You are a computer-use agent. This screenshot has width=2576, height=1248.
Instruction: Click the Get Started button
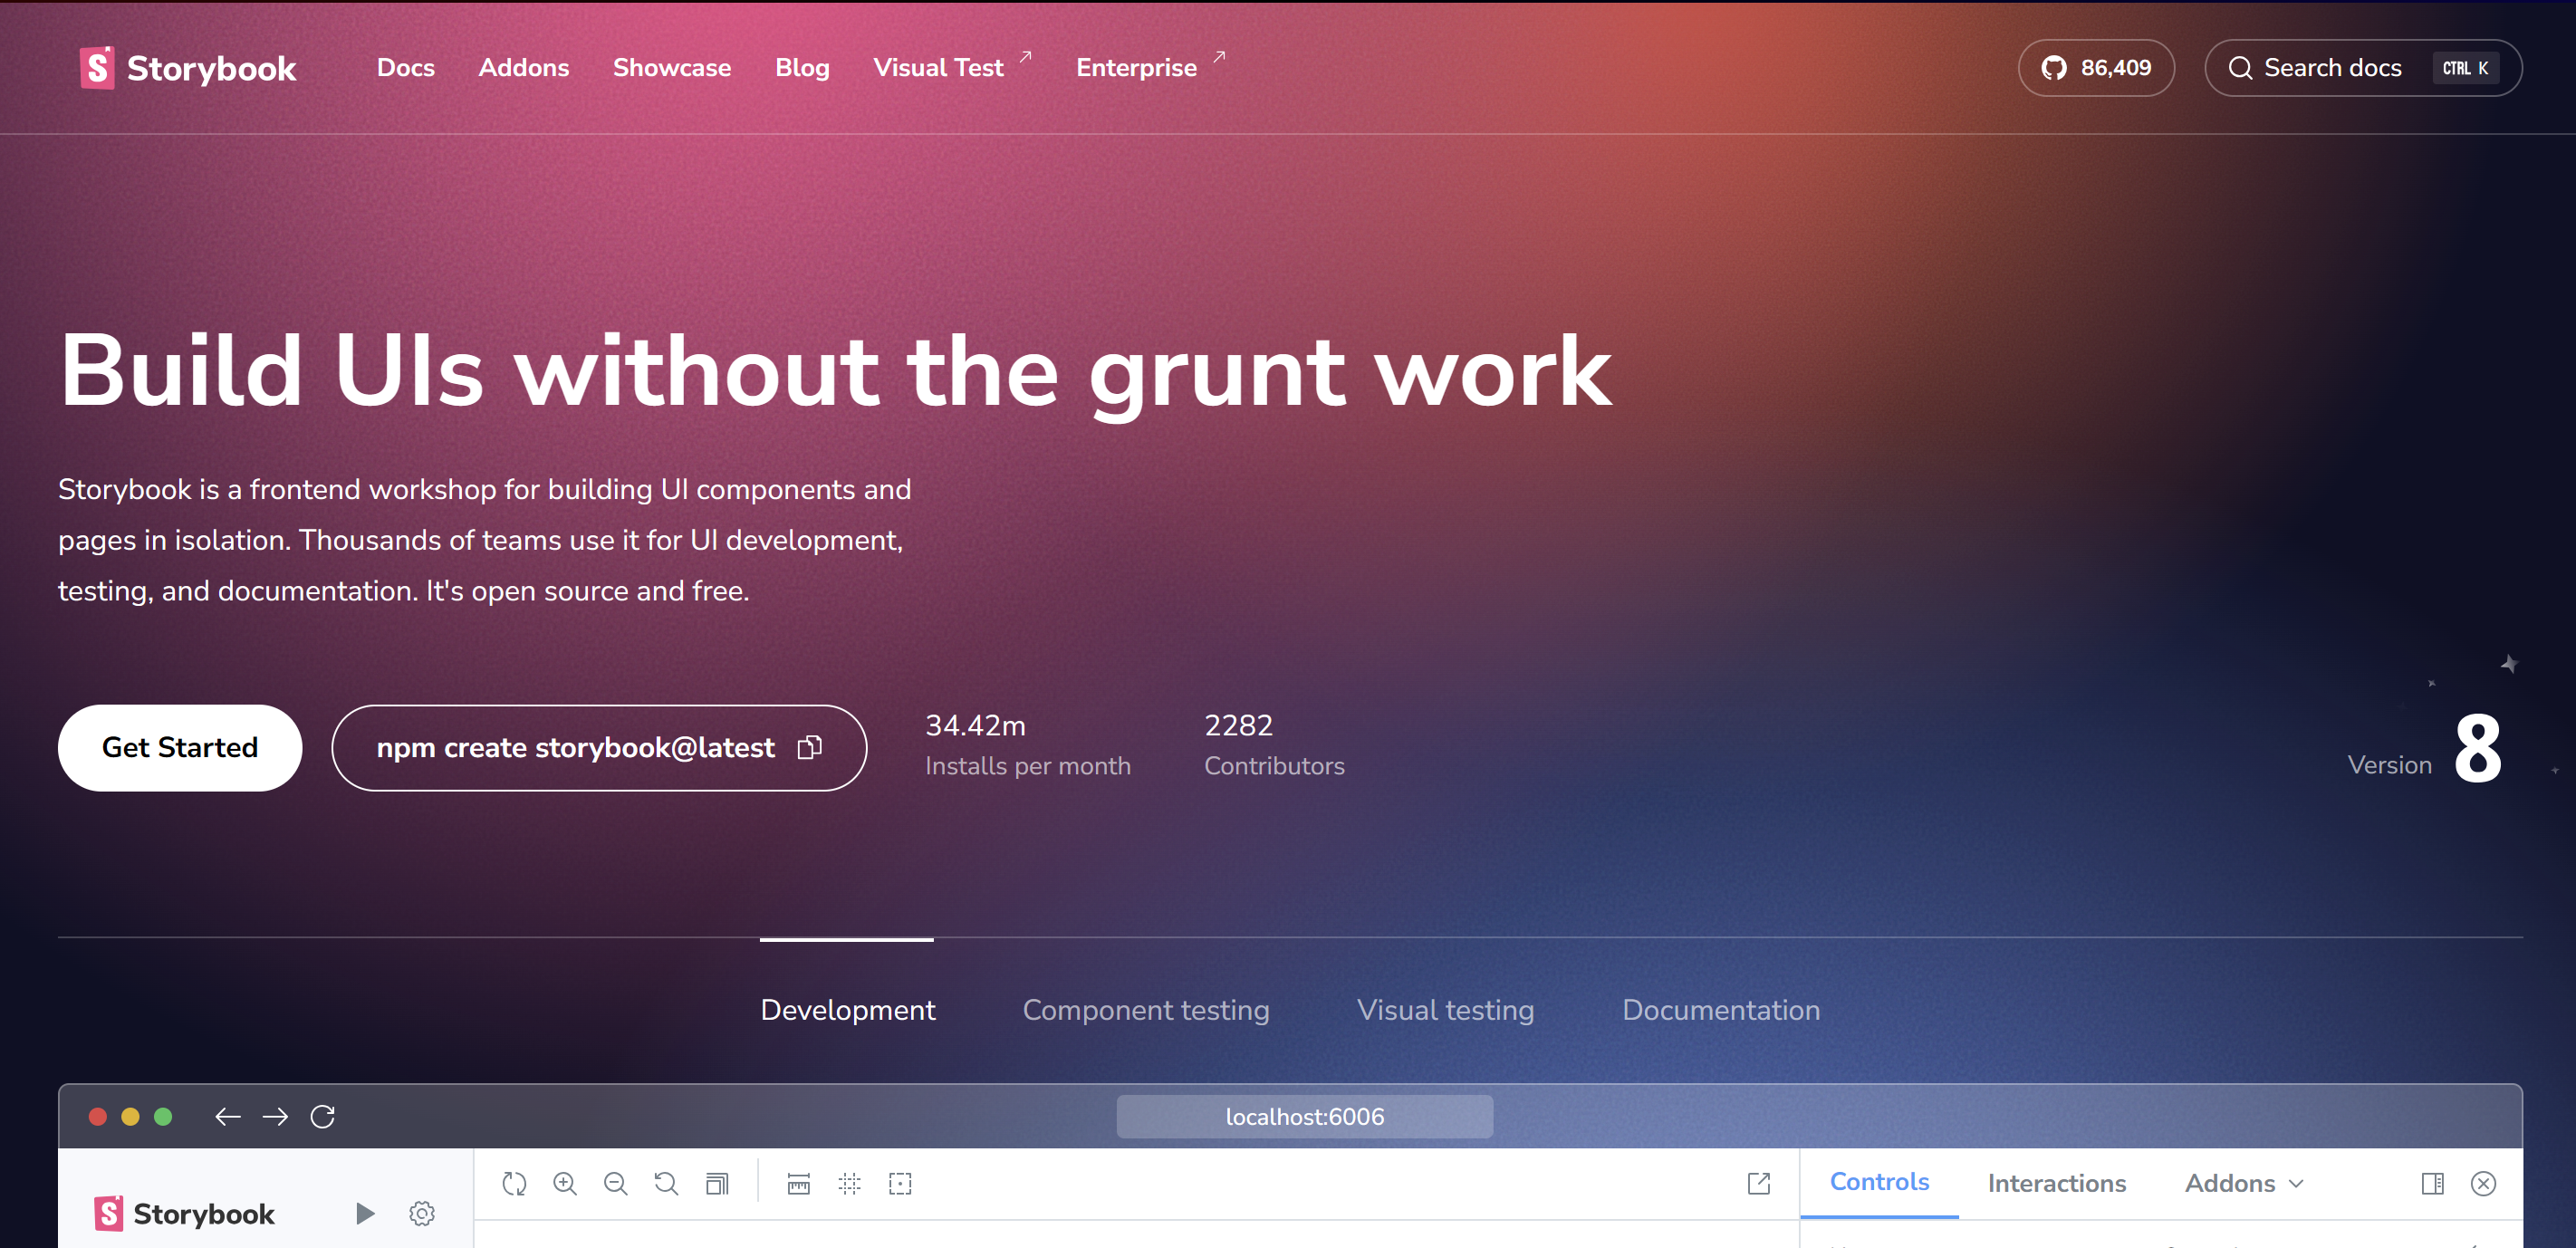pos(180,747)
